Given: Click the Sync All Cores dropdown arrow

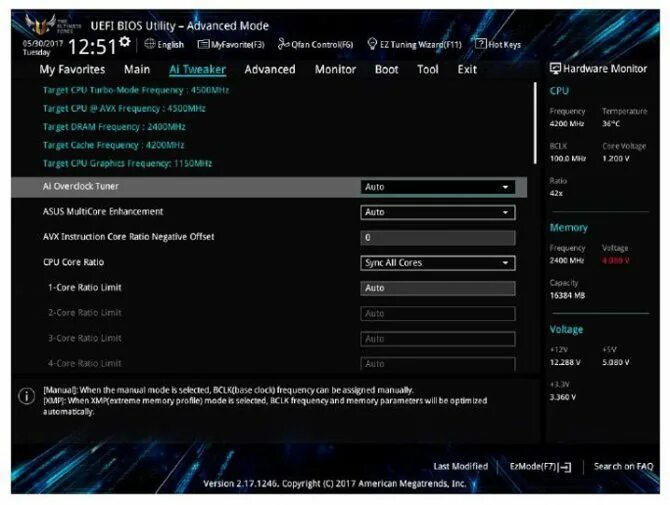Looking at the screenshot, I should tap(505, 263).
